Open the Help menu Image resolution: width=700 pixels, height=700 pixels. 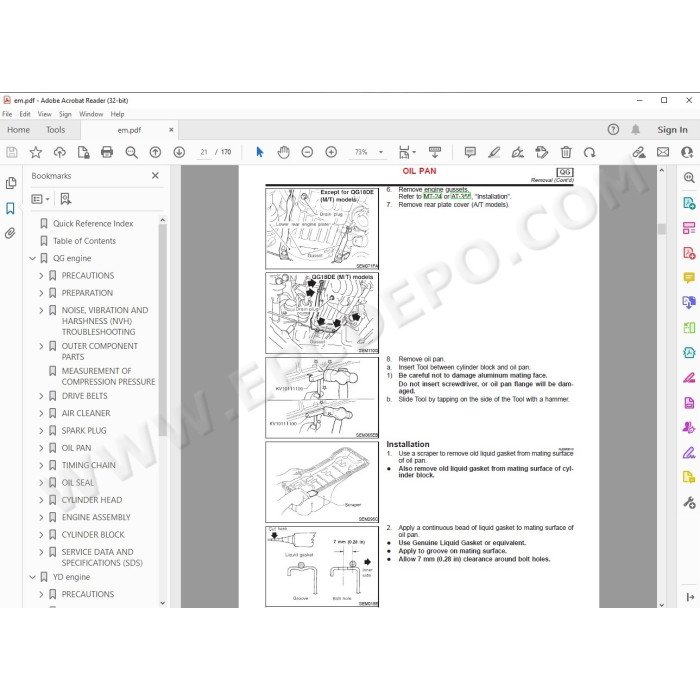117,114
